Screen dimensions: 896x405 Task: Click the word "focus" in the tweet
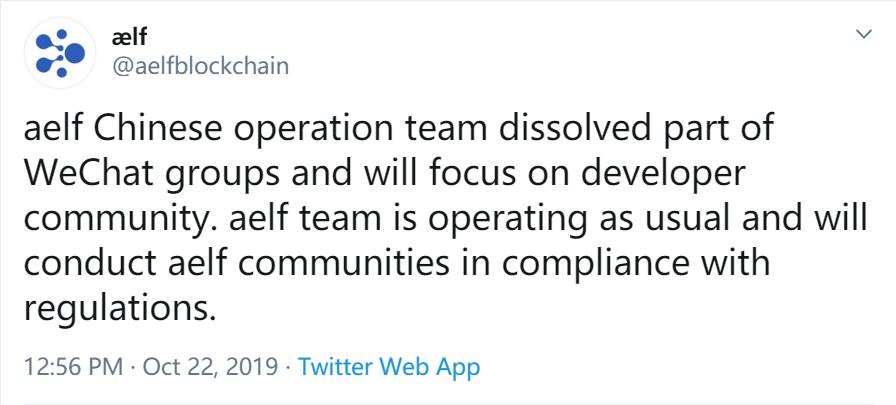467,174
